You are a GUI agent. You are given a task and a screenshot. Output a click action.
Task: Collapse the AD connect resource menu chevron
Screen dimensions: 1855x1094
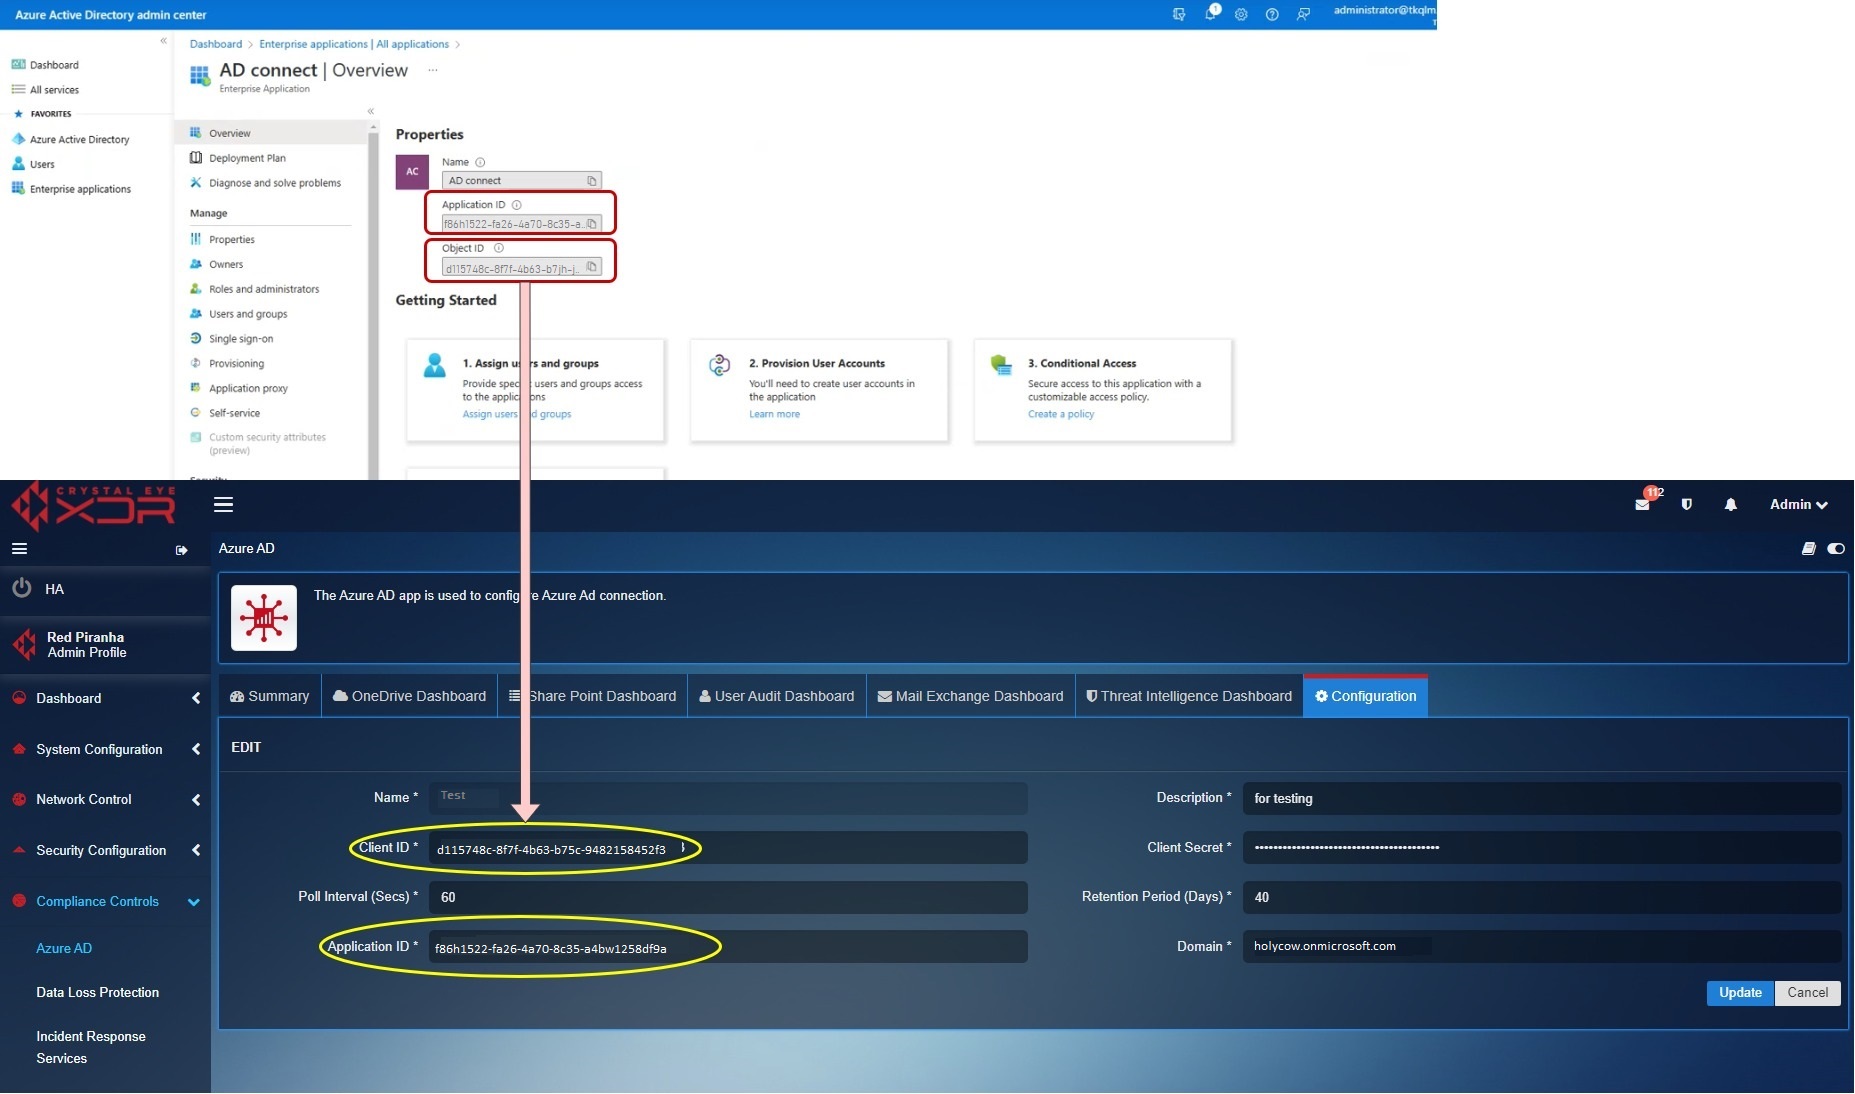[371, 112]
